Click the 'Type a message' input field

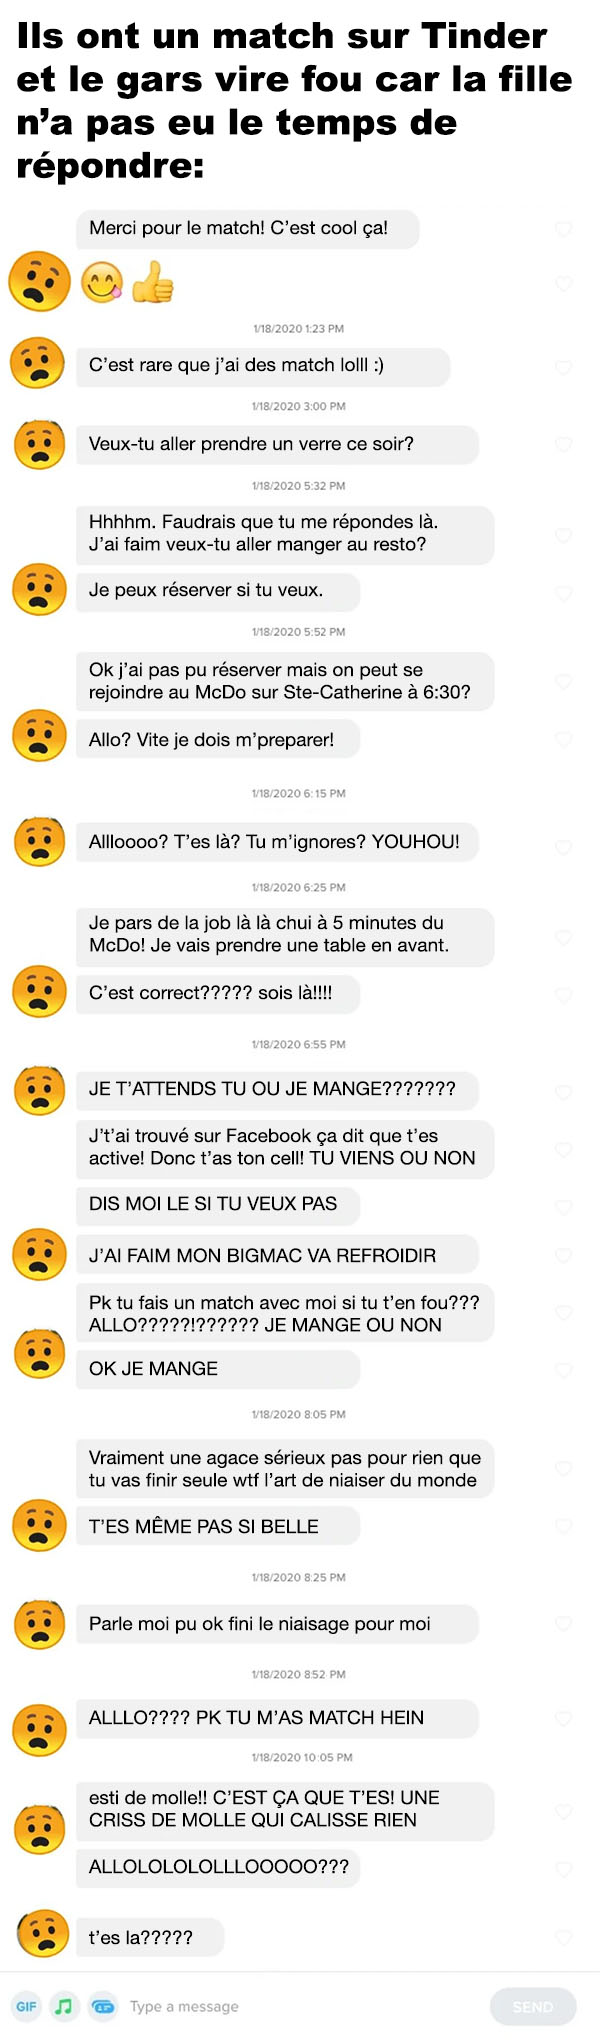pos(300,2006)
